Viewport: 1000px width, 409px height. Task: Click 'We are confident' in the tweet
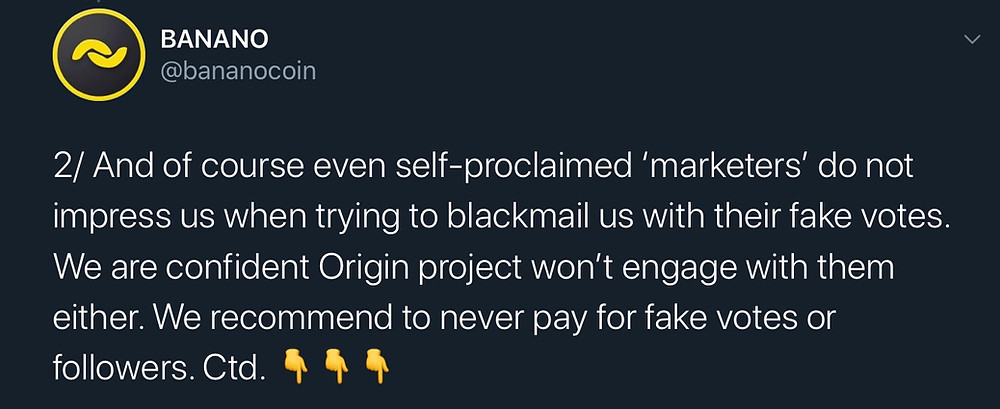pyautogui.click(x=181, y=269)
